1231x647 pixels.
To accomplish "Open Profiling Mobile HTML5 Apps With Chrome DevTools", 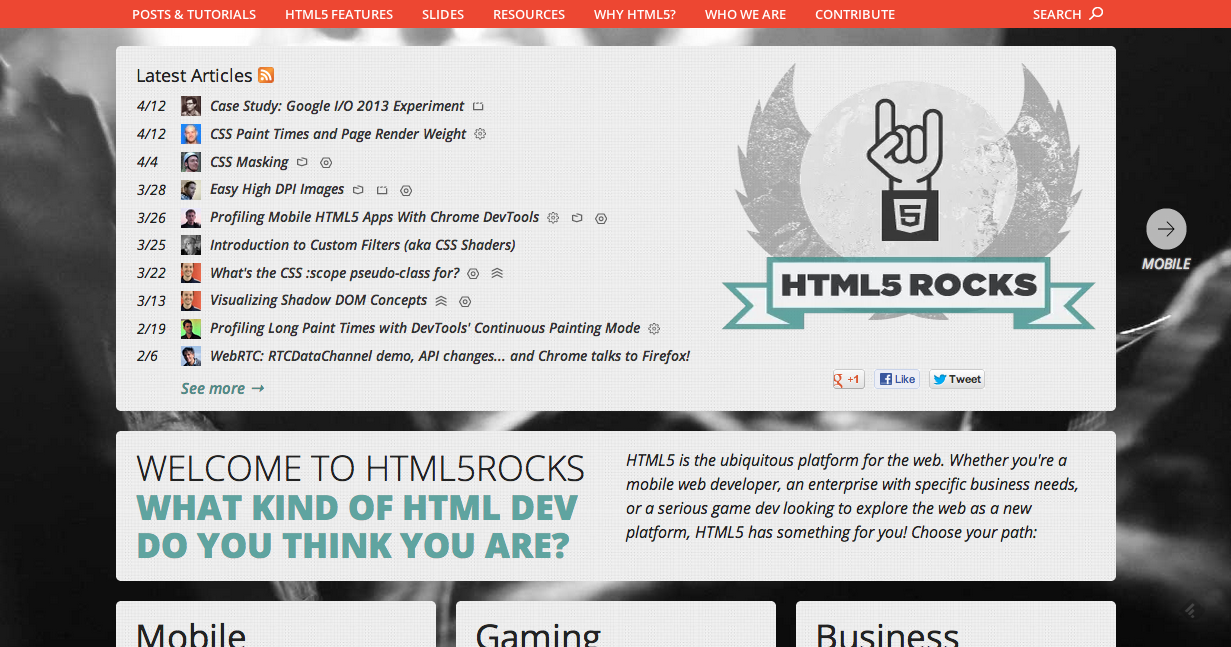I will click(x=374, y=217).
